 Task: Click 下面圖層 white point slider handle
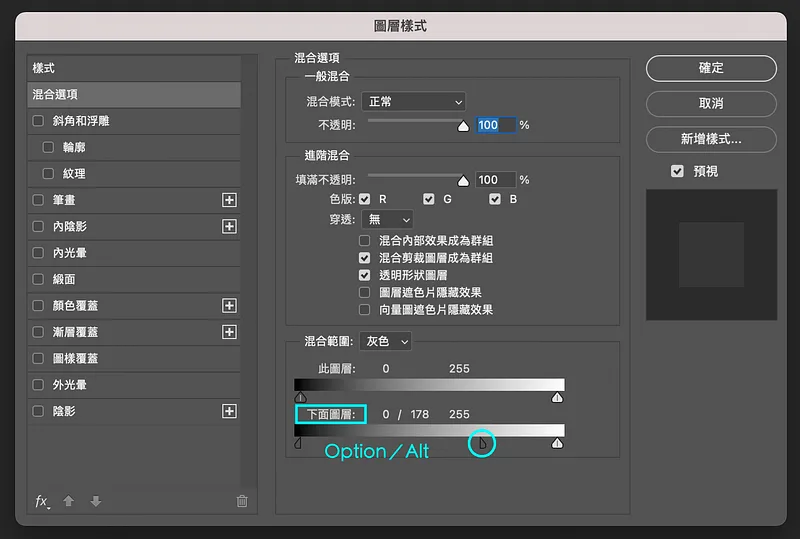[x=557, y=443]
